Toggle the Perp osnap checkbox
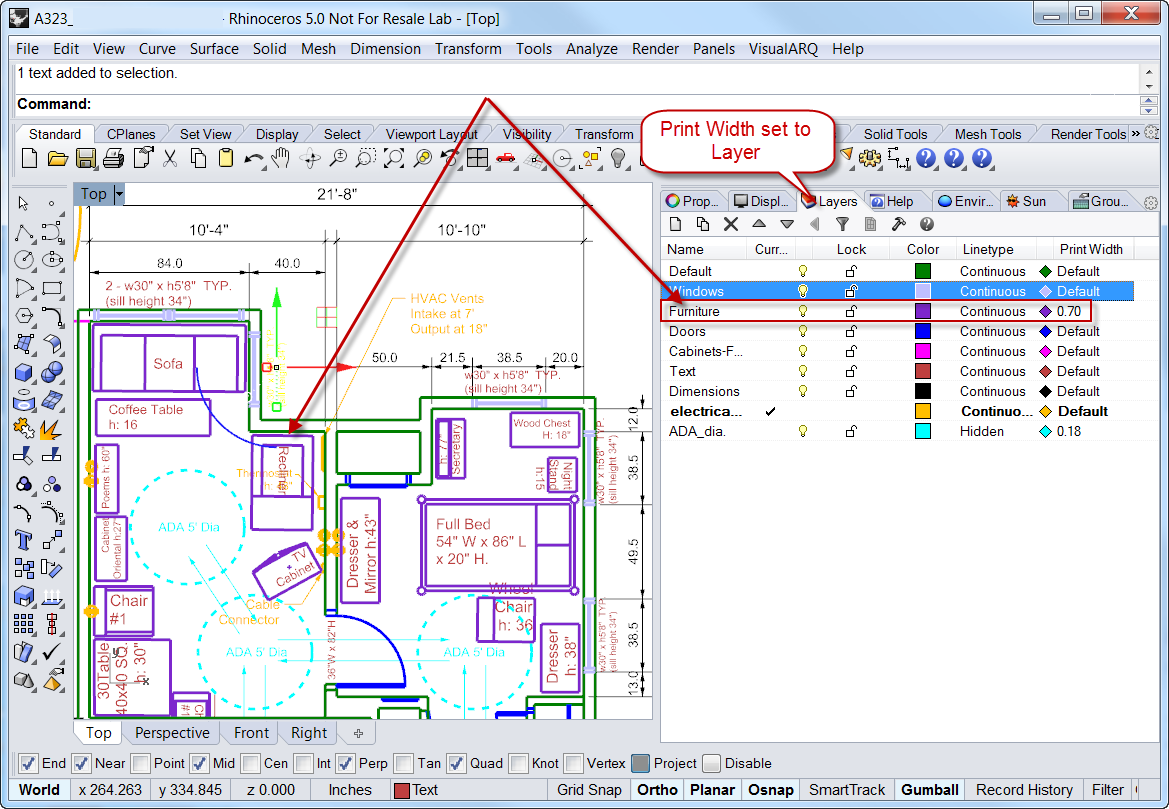Screen dimensions: 1169x809 pyautogui.click(x=345, y=764)
